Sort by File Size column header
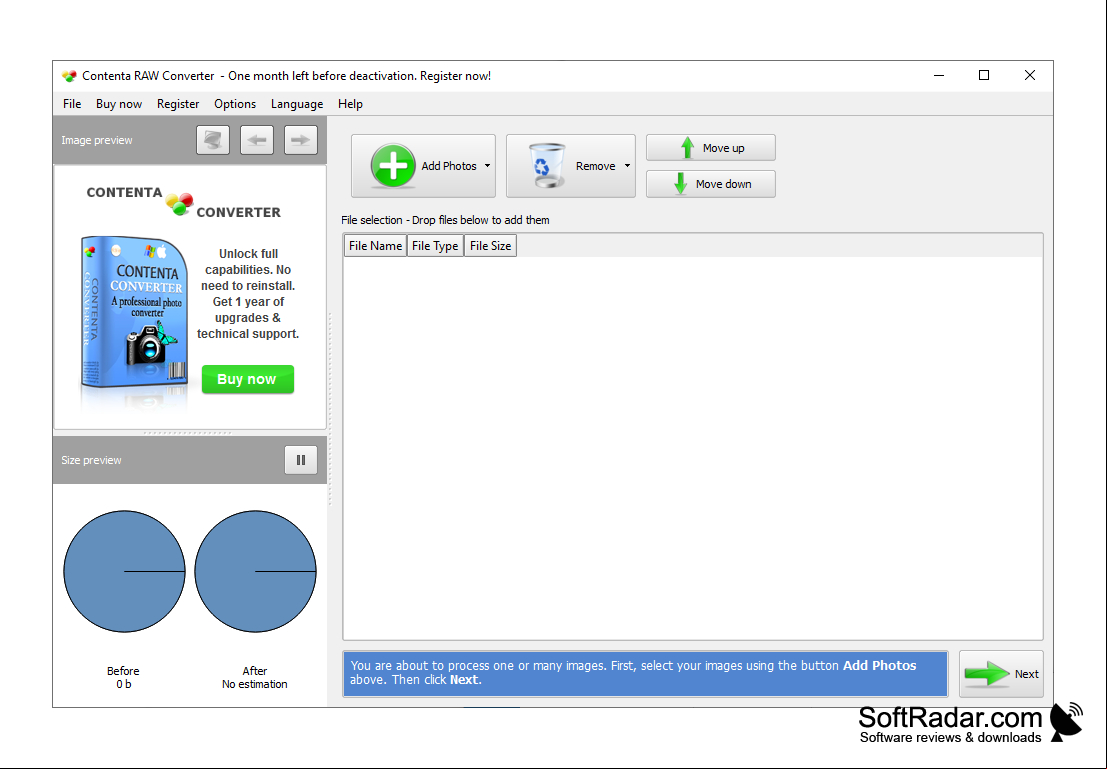 (491, 246)
